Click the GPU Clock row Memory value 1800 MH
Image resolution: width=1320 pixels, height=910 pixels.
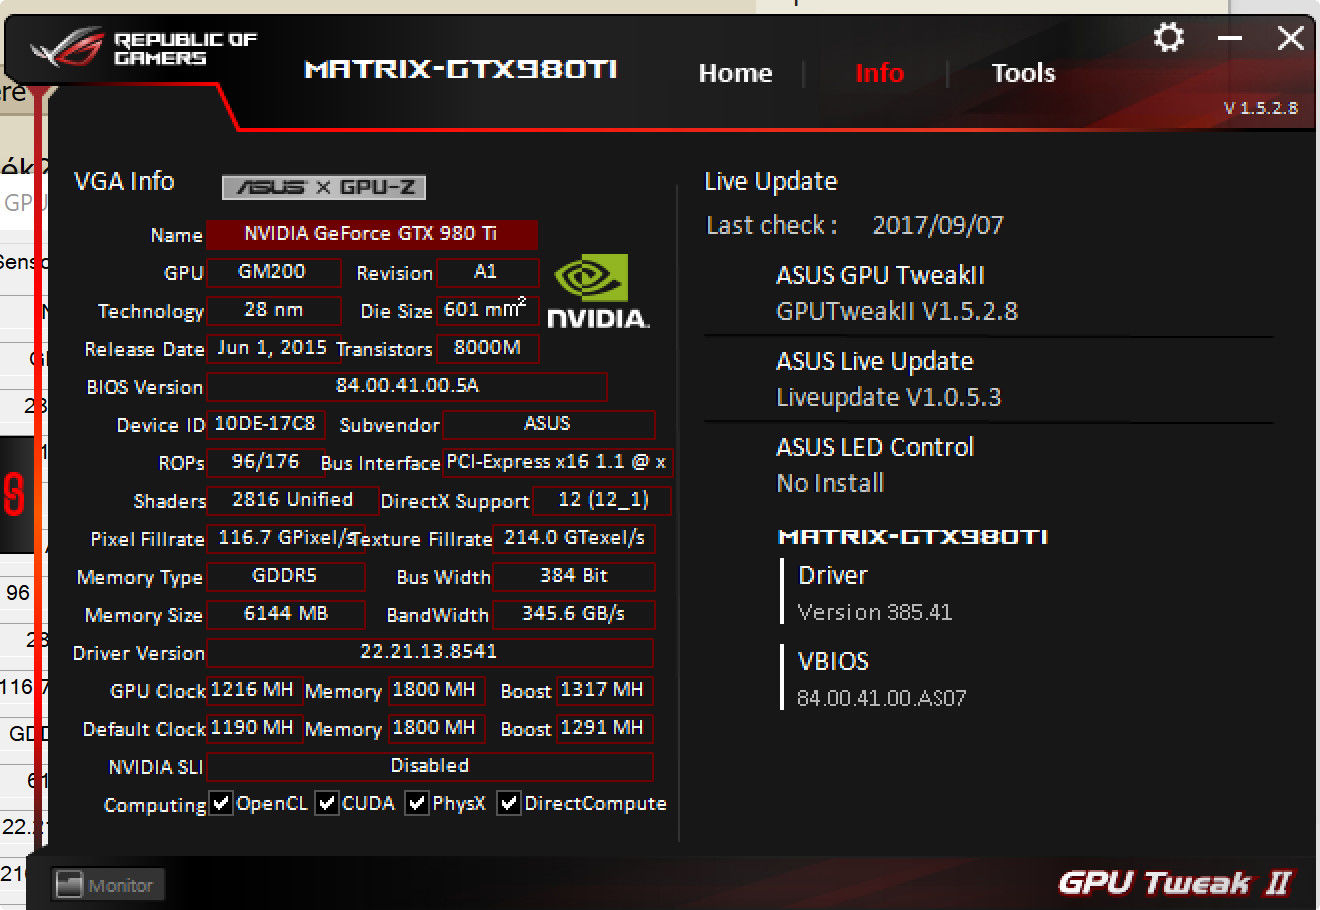435,690
